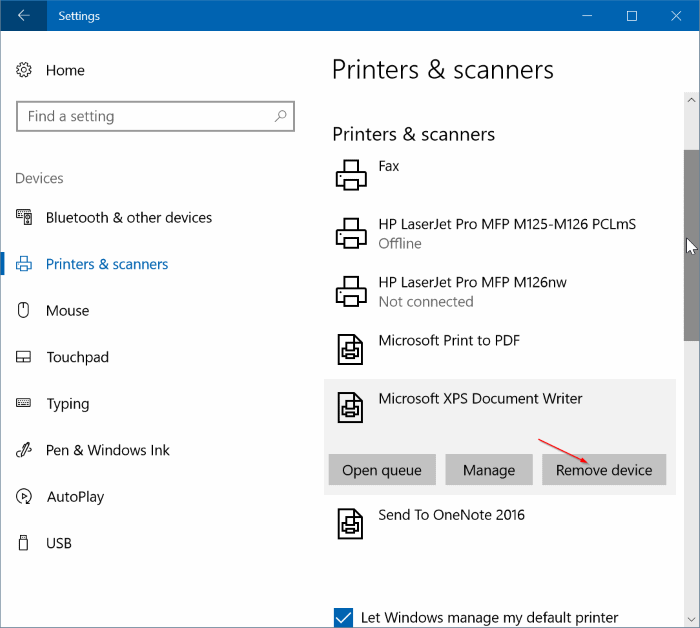Go to AutoPlay settings

pos(75,496)
